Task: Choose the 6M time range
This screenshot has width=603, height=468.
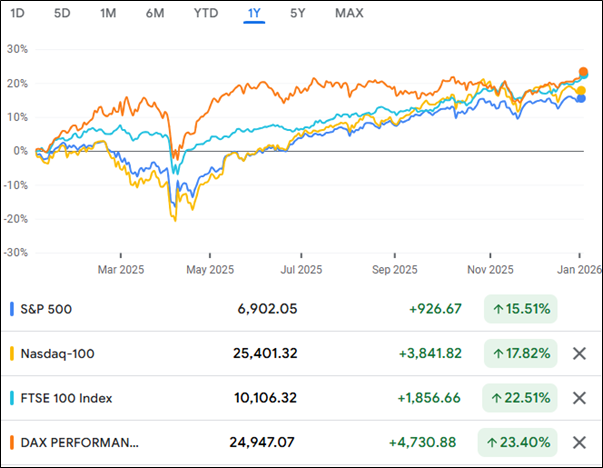Action: click(155, 13)
